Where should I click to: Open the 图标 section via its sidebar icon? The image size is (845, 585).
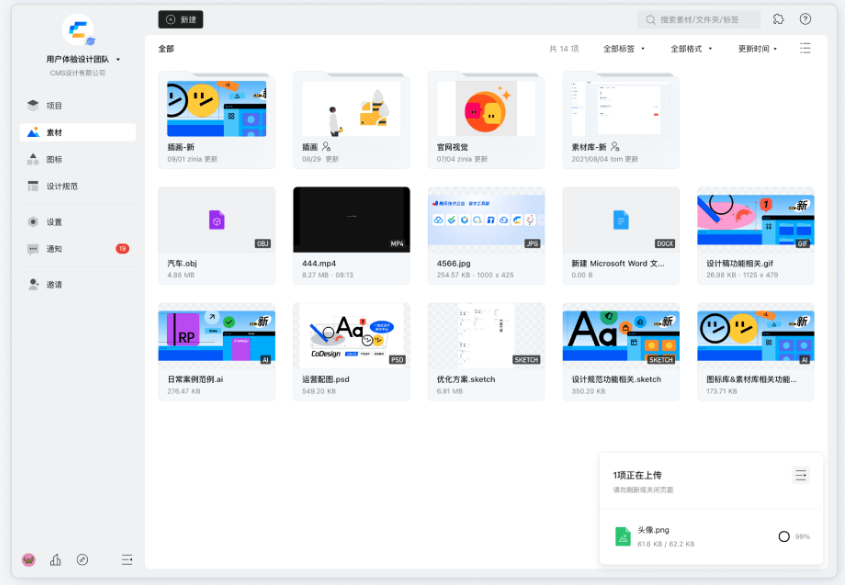[x=33, y=158]
